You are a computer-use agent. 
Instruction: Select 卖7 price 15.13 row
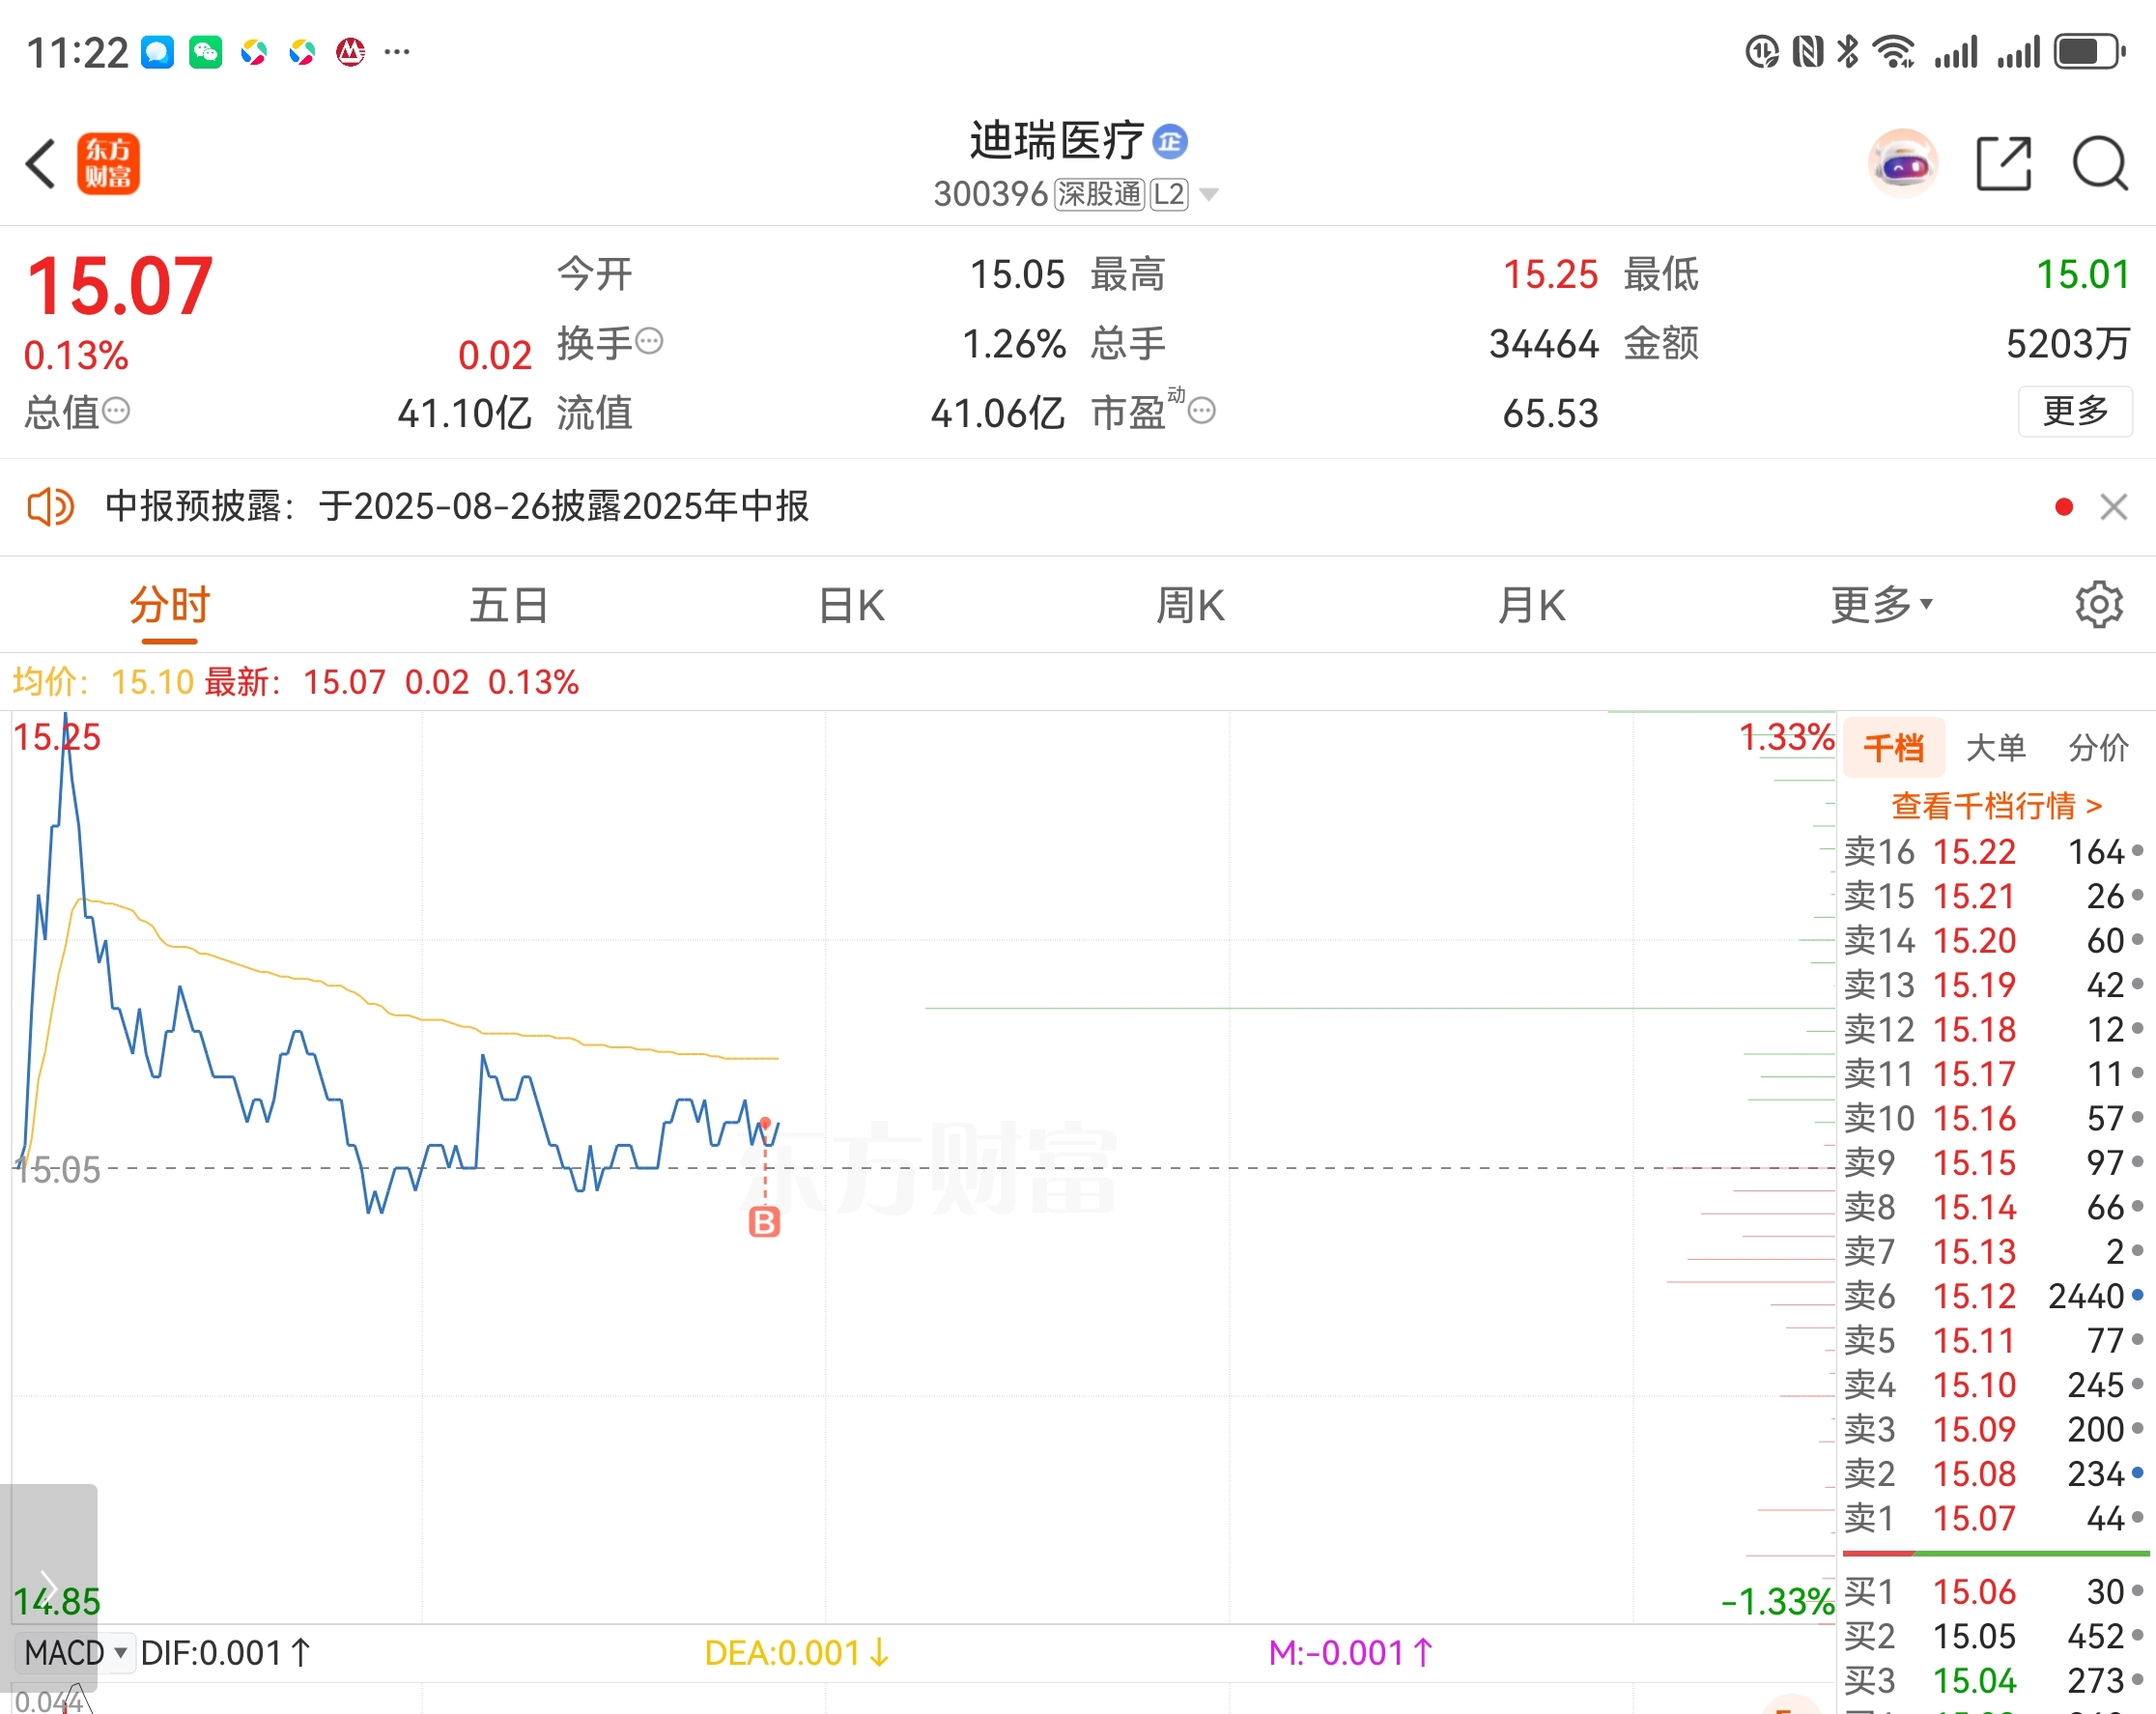tap(1994, 1252)
